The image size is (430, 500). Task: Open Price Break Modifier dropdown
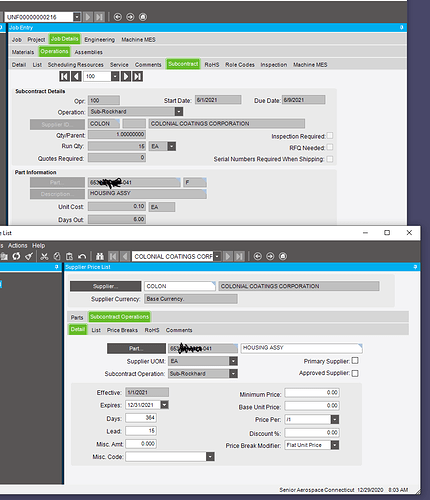[x=335, y=445]
